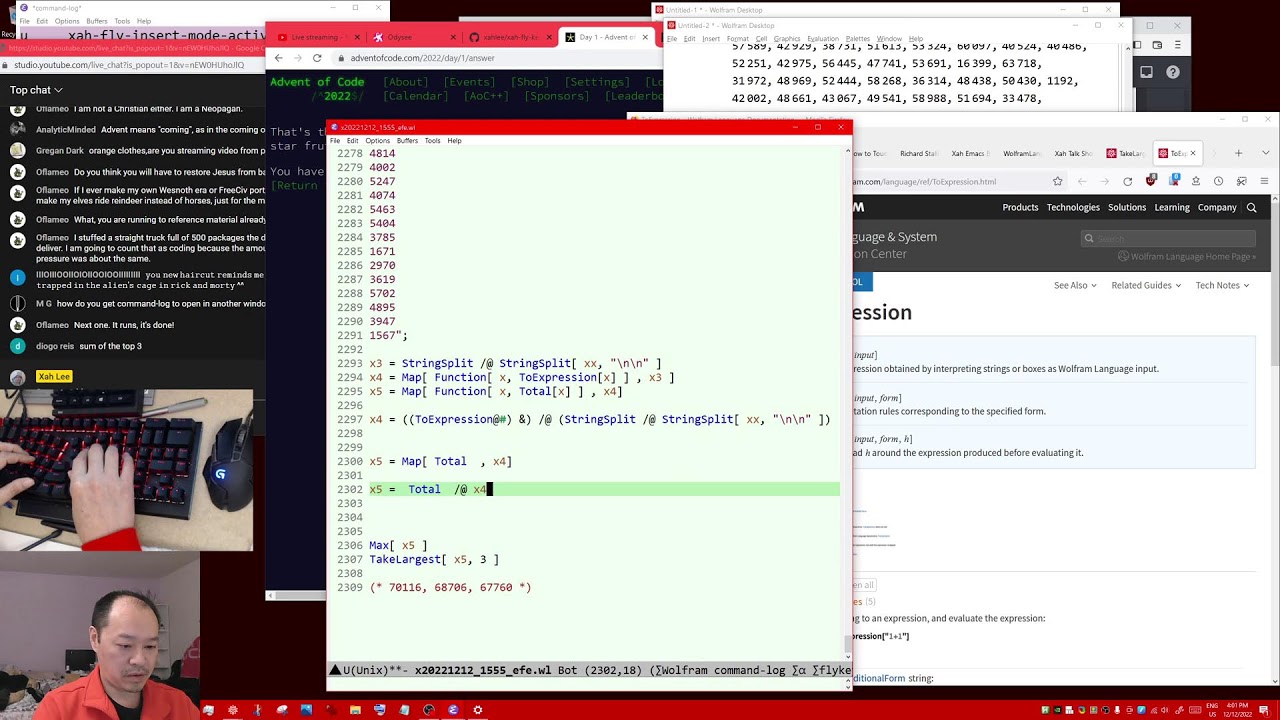This screenshot has width=1280, height=720.
Task: Open the File menu in Emacs window
Action: pos(335,141)
